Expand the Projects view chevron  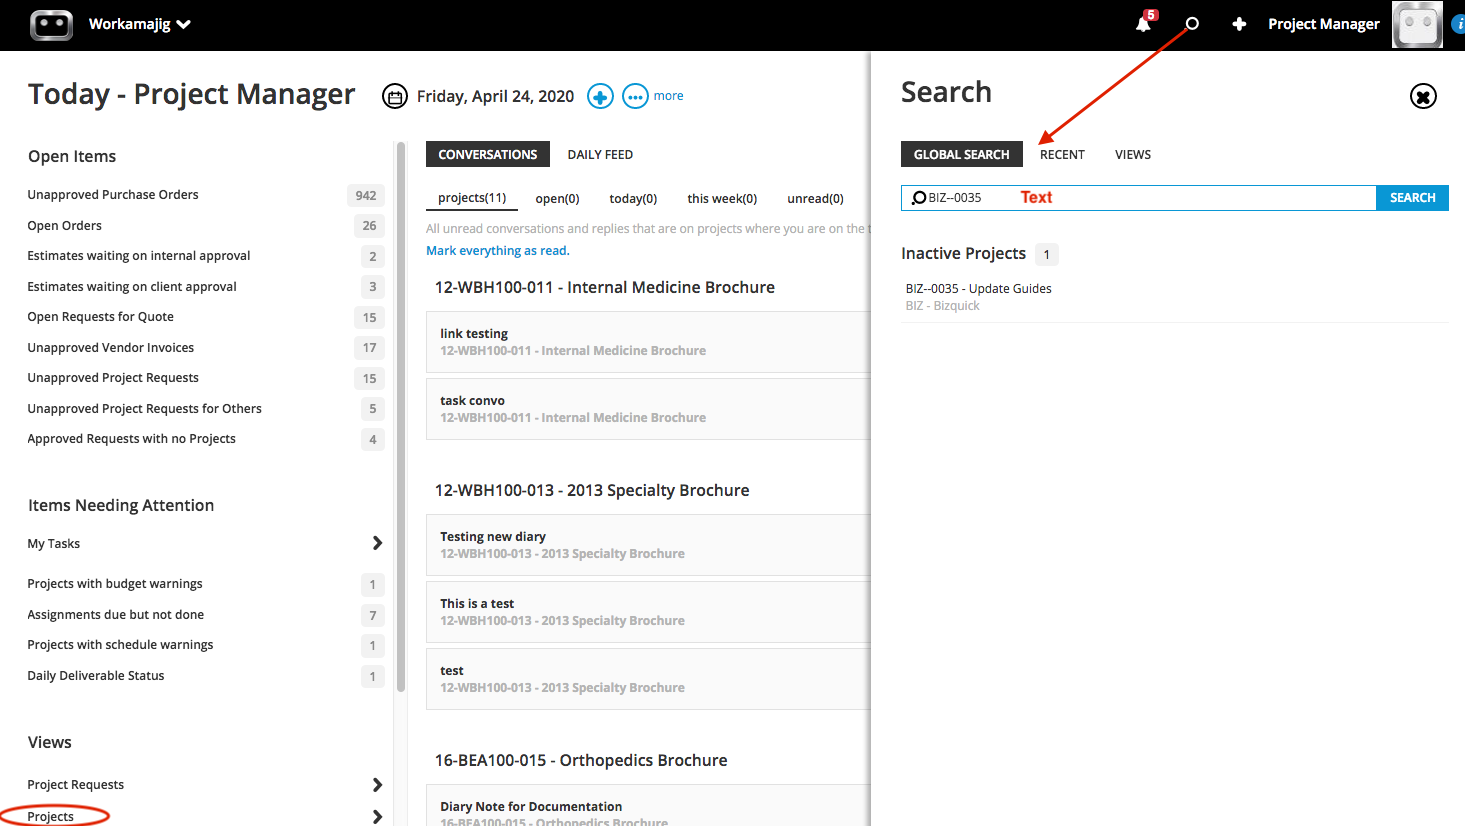click(377, 817)
